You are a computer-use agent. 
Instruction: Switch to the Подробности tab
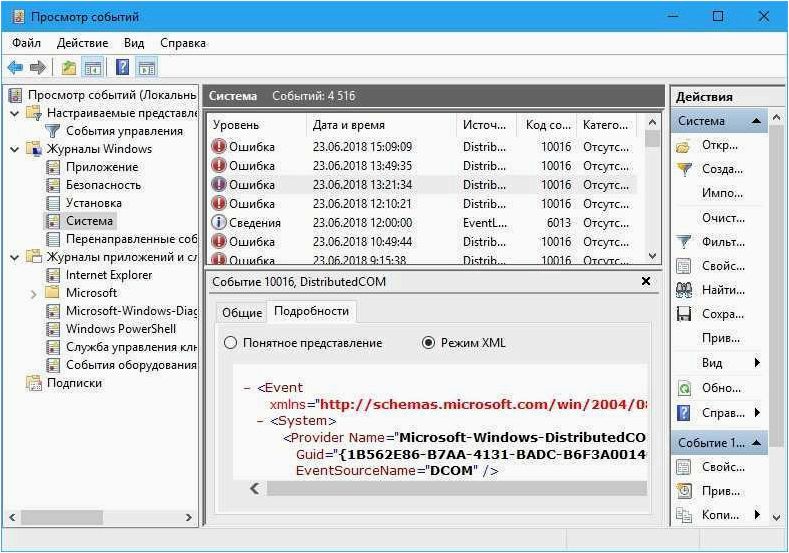311,311
